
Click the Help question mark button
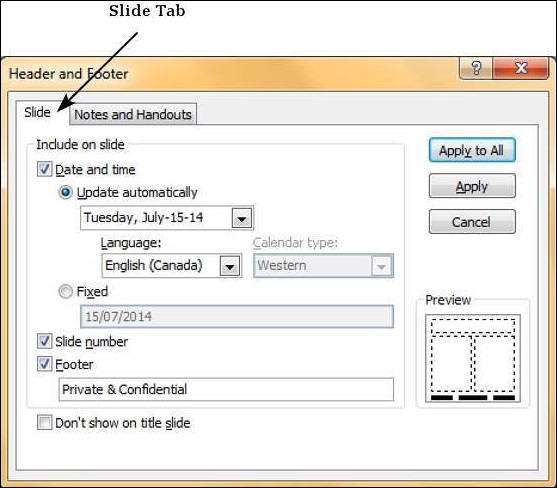(476, 67)
